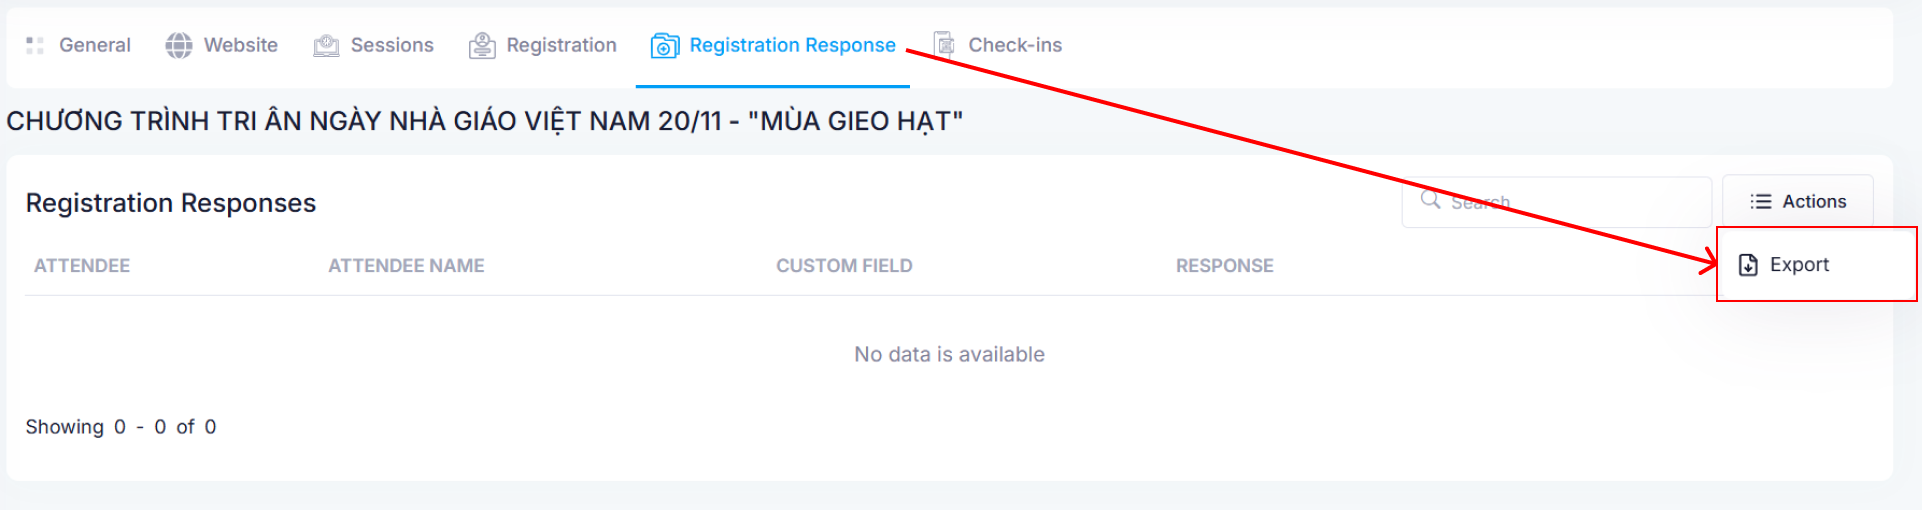Click the Sessions tab icon

[x=326, y=46]
